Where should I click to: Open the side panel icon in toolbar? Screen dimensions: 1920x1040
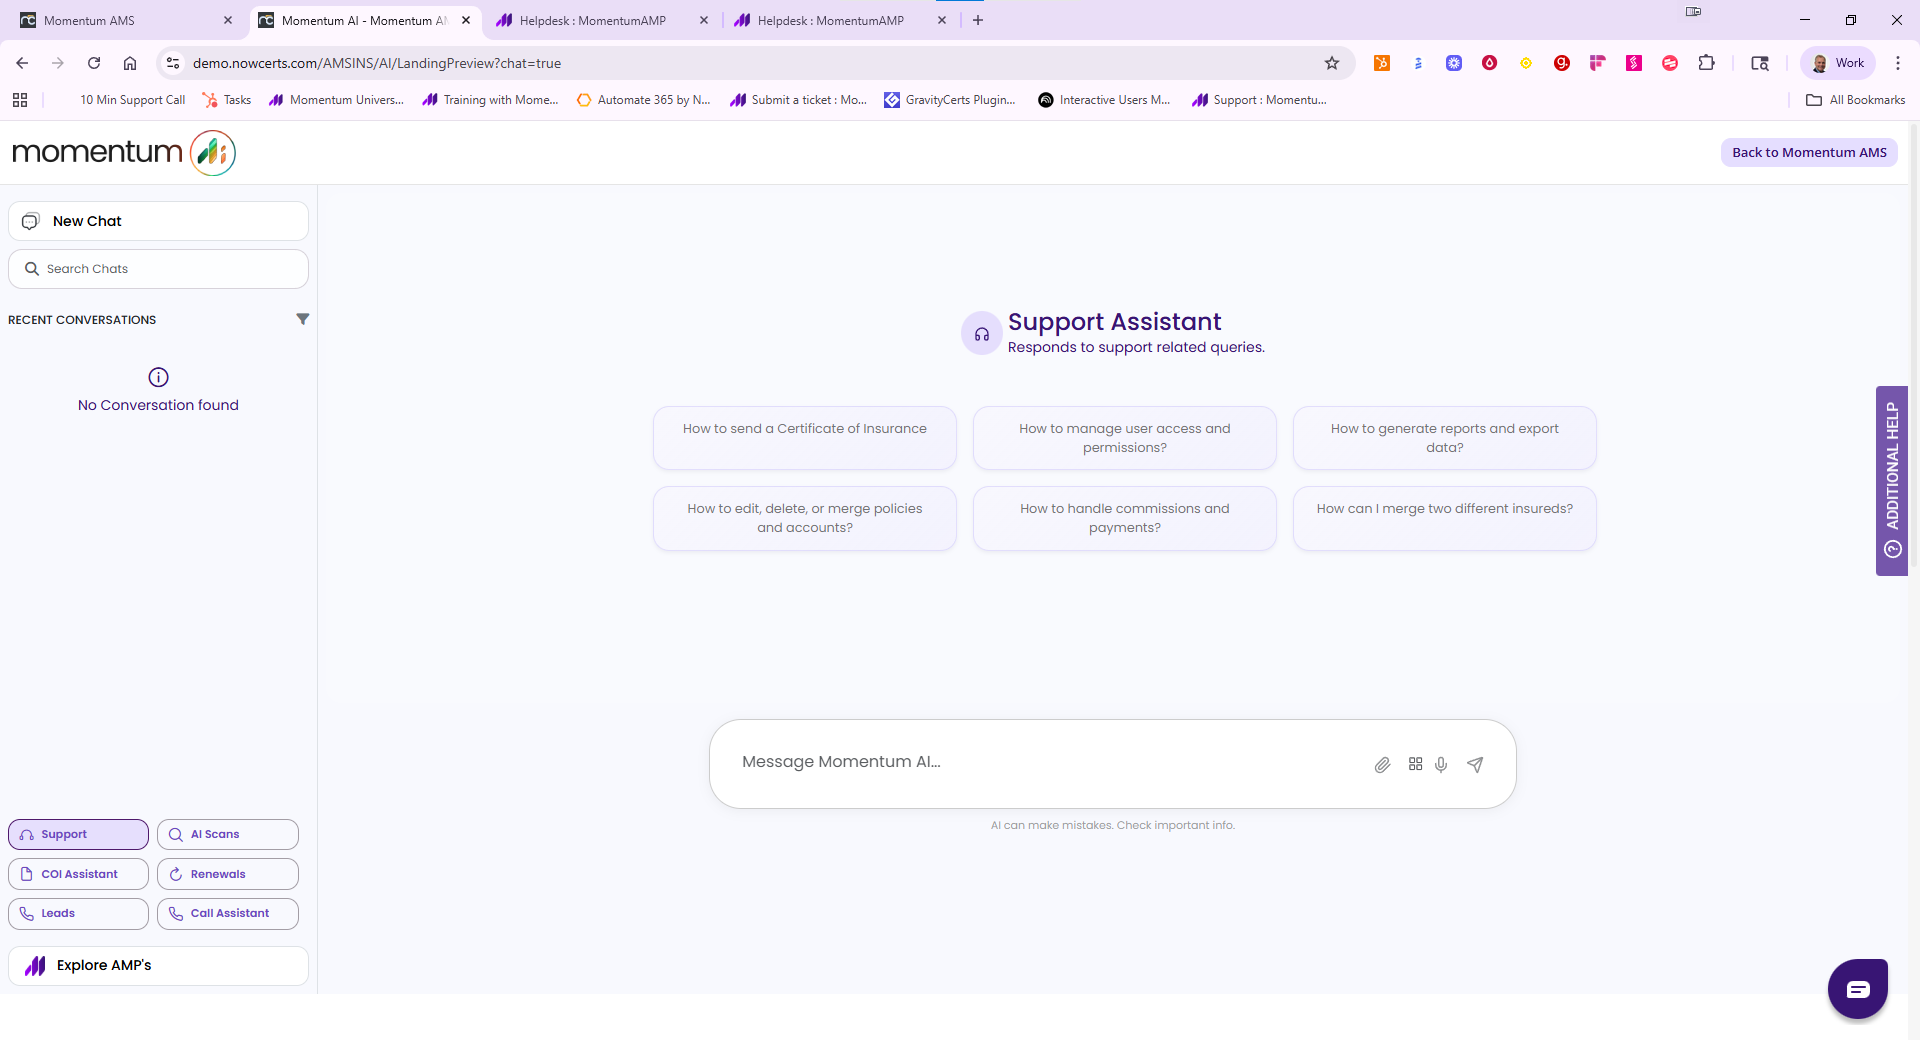1760,63
